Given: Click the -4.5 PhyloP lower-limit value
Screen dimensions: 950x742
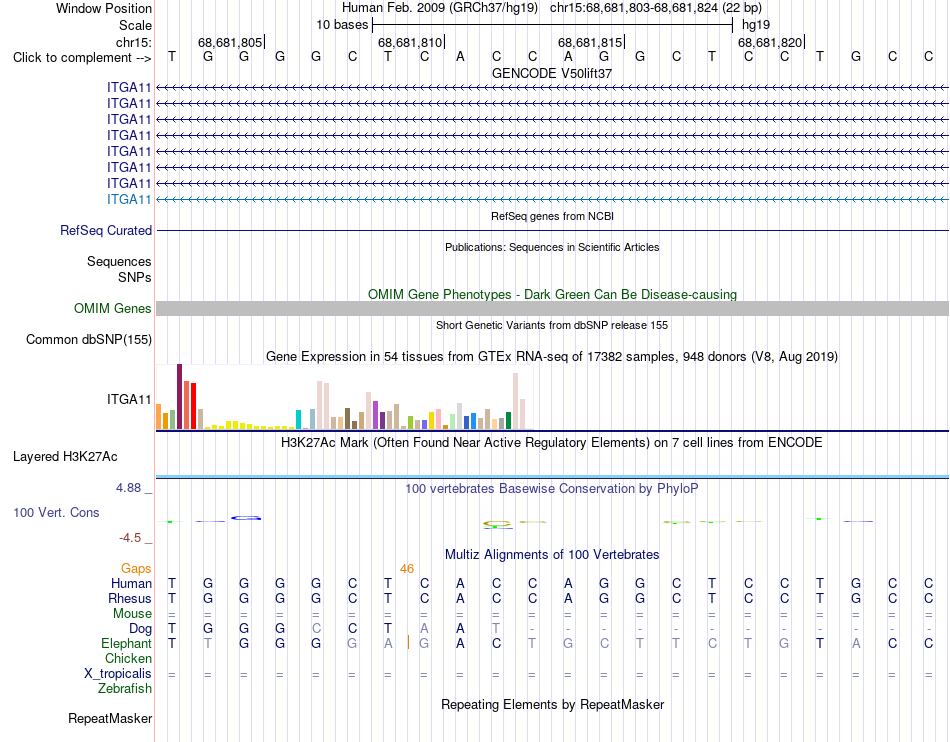Looking at the screenshot, I should click(130, 538).
